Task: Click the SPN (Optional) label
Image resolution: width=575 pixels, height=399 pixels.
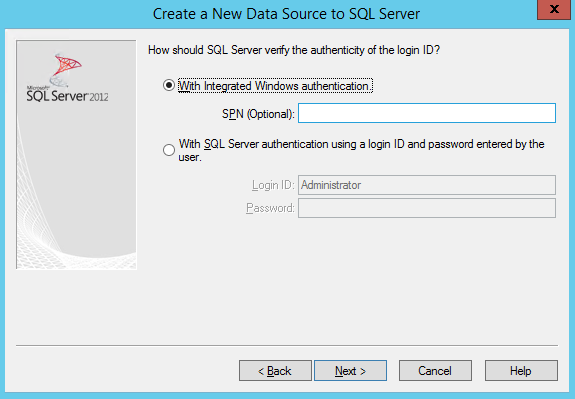Action: pos(258,114)
